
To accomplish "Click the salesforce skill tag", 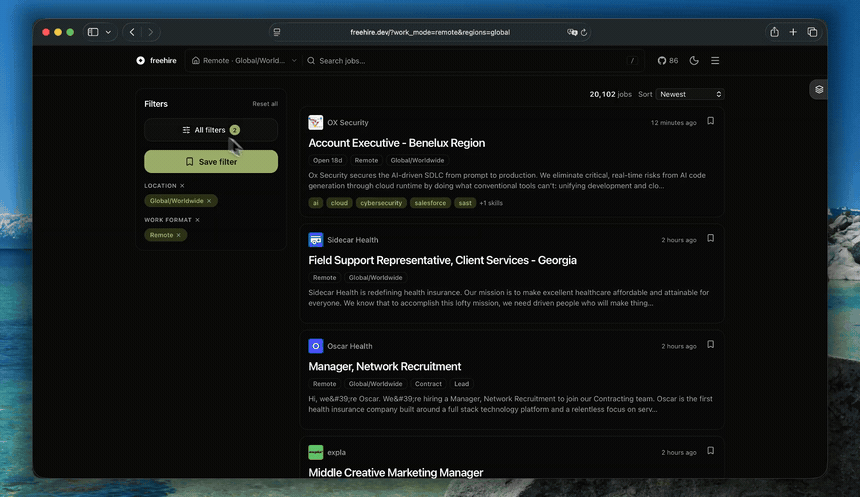I will click(x=430, y=203).
